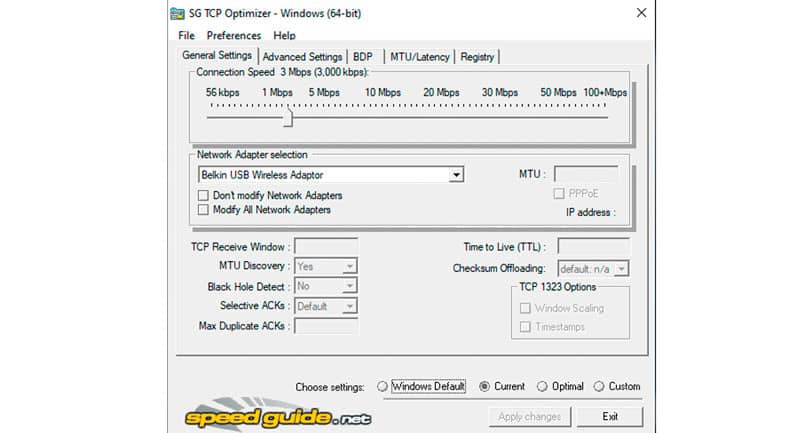Viewport: 806px width, 433px height.
Task: Switch to the General Settings tab
Action: click(217, 56)
